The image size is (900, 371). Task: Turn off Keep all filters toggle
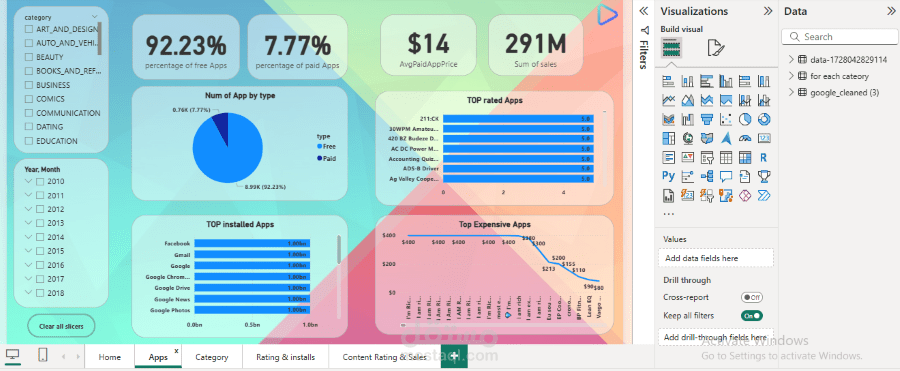tap(751, 315)
